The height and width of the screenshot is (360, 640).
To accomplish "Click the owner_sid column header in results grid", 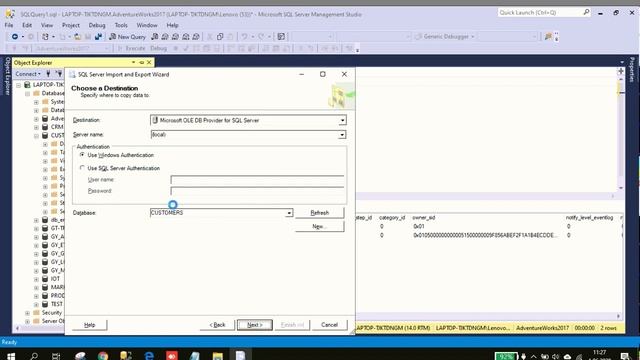I will pyautogui.click(x=424, y=218).
